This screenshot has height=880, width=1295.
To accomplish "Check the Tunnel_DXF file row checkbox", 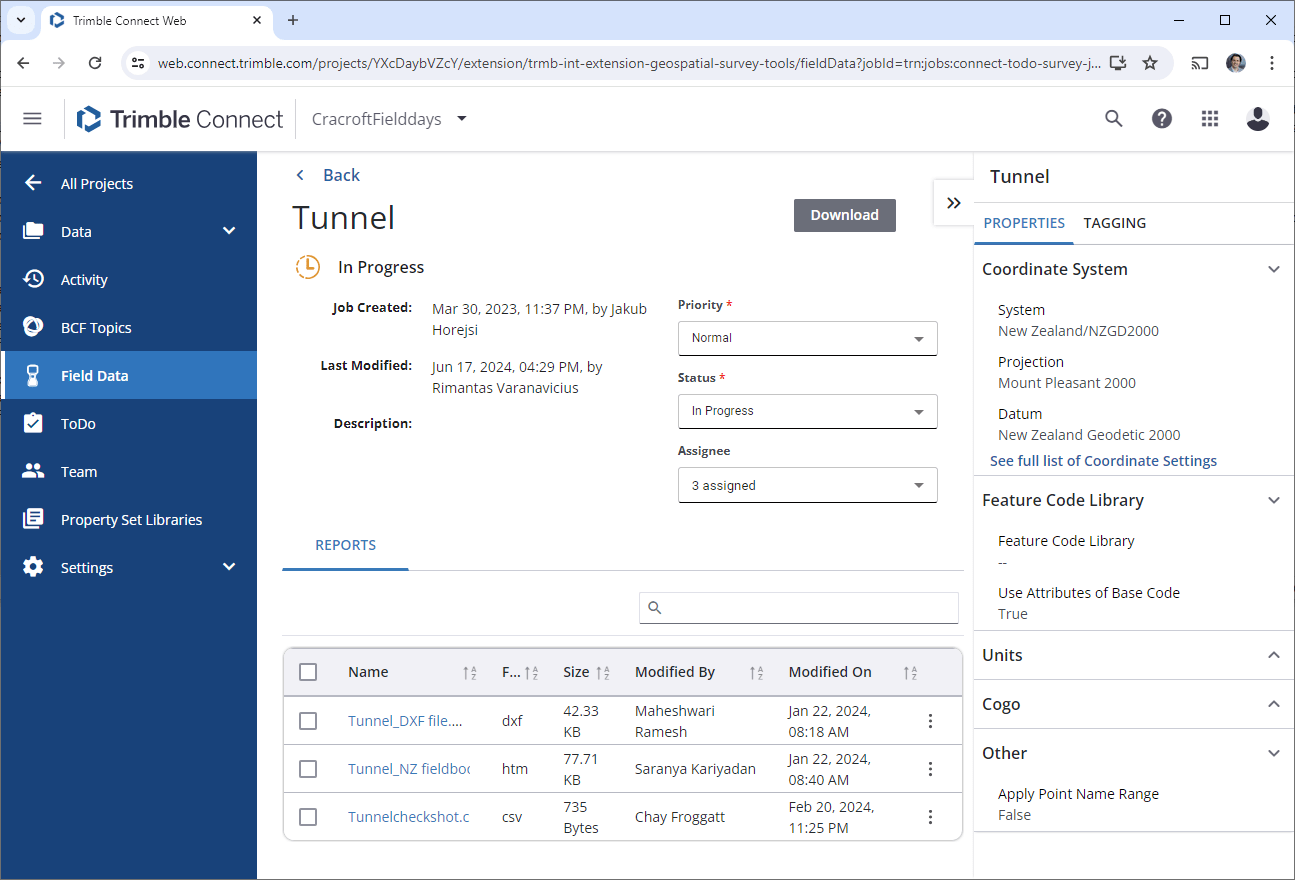I will tap(308, 720).
